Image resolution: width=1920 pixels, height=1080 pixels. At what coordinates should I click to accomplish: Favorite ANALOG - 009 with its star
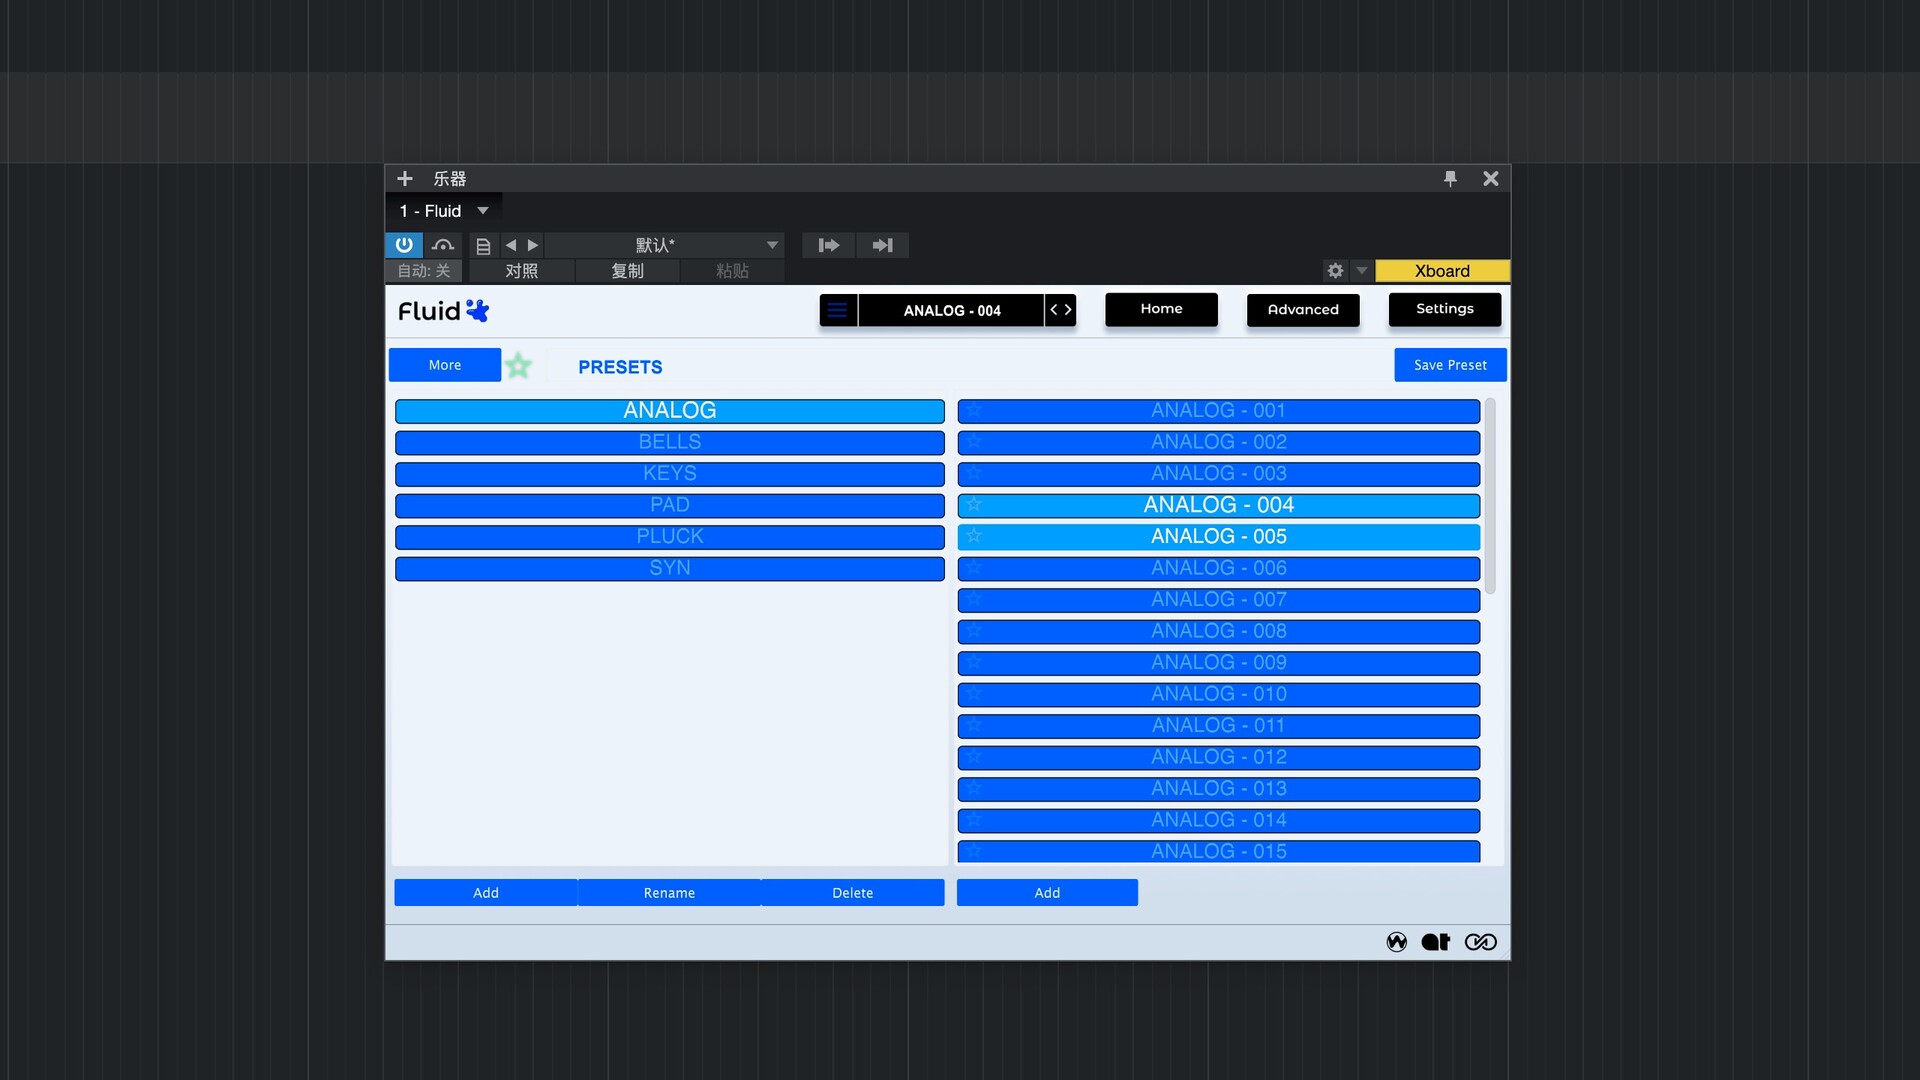[x=973, y=662]
